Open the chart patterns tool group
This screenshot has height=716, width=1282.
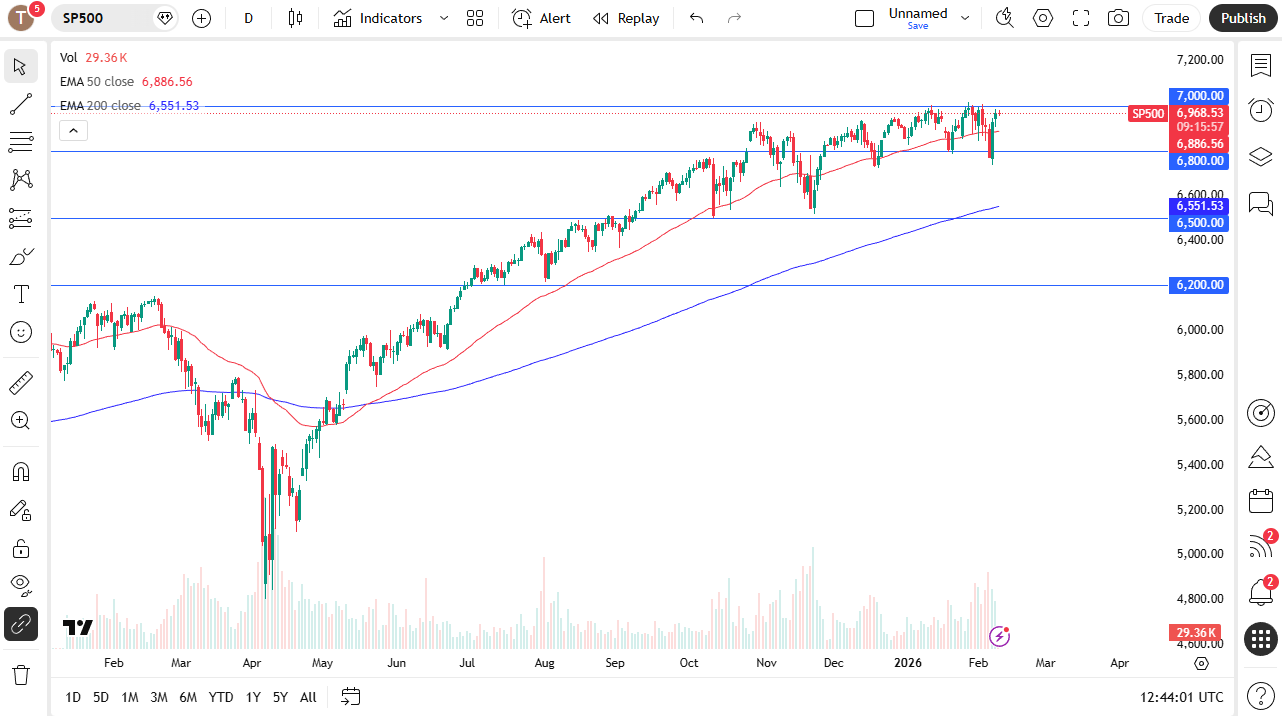[21, 180]
